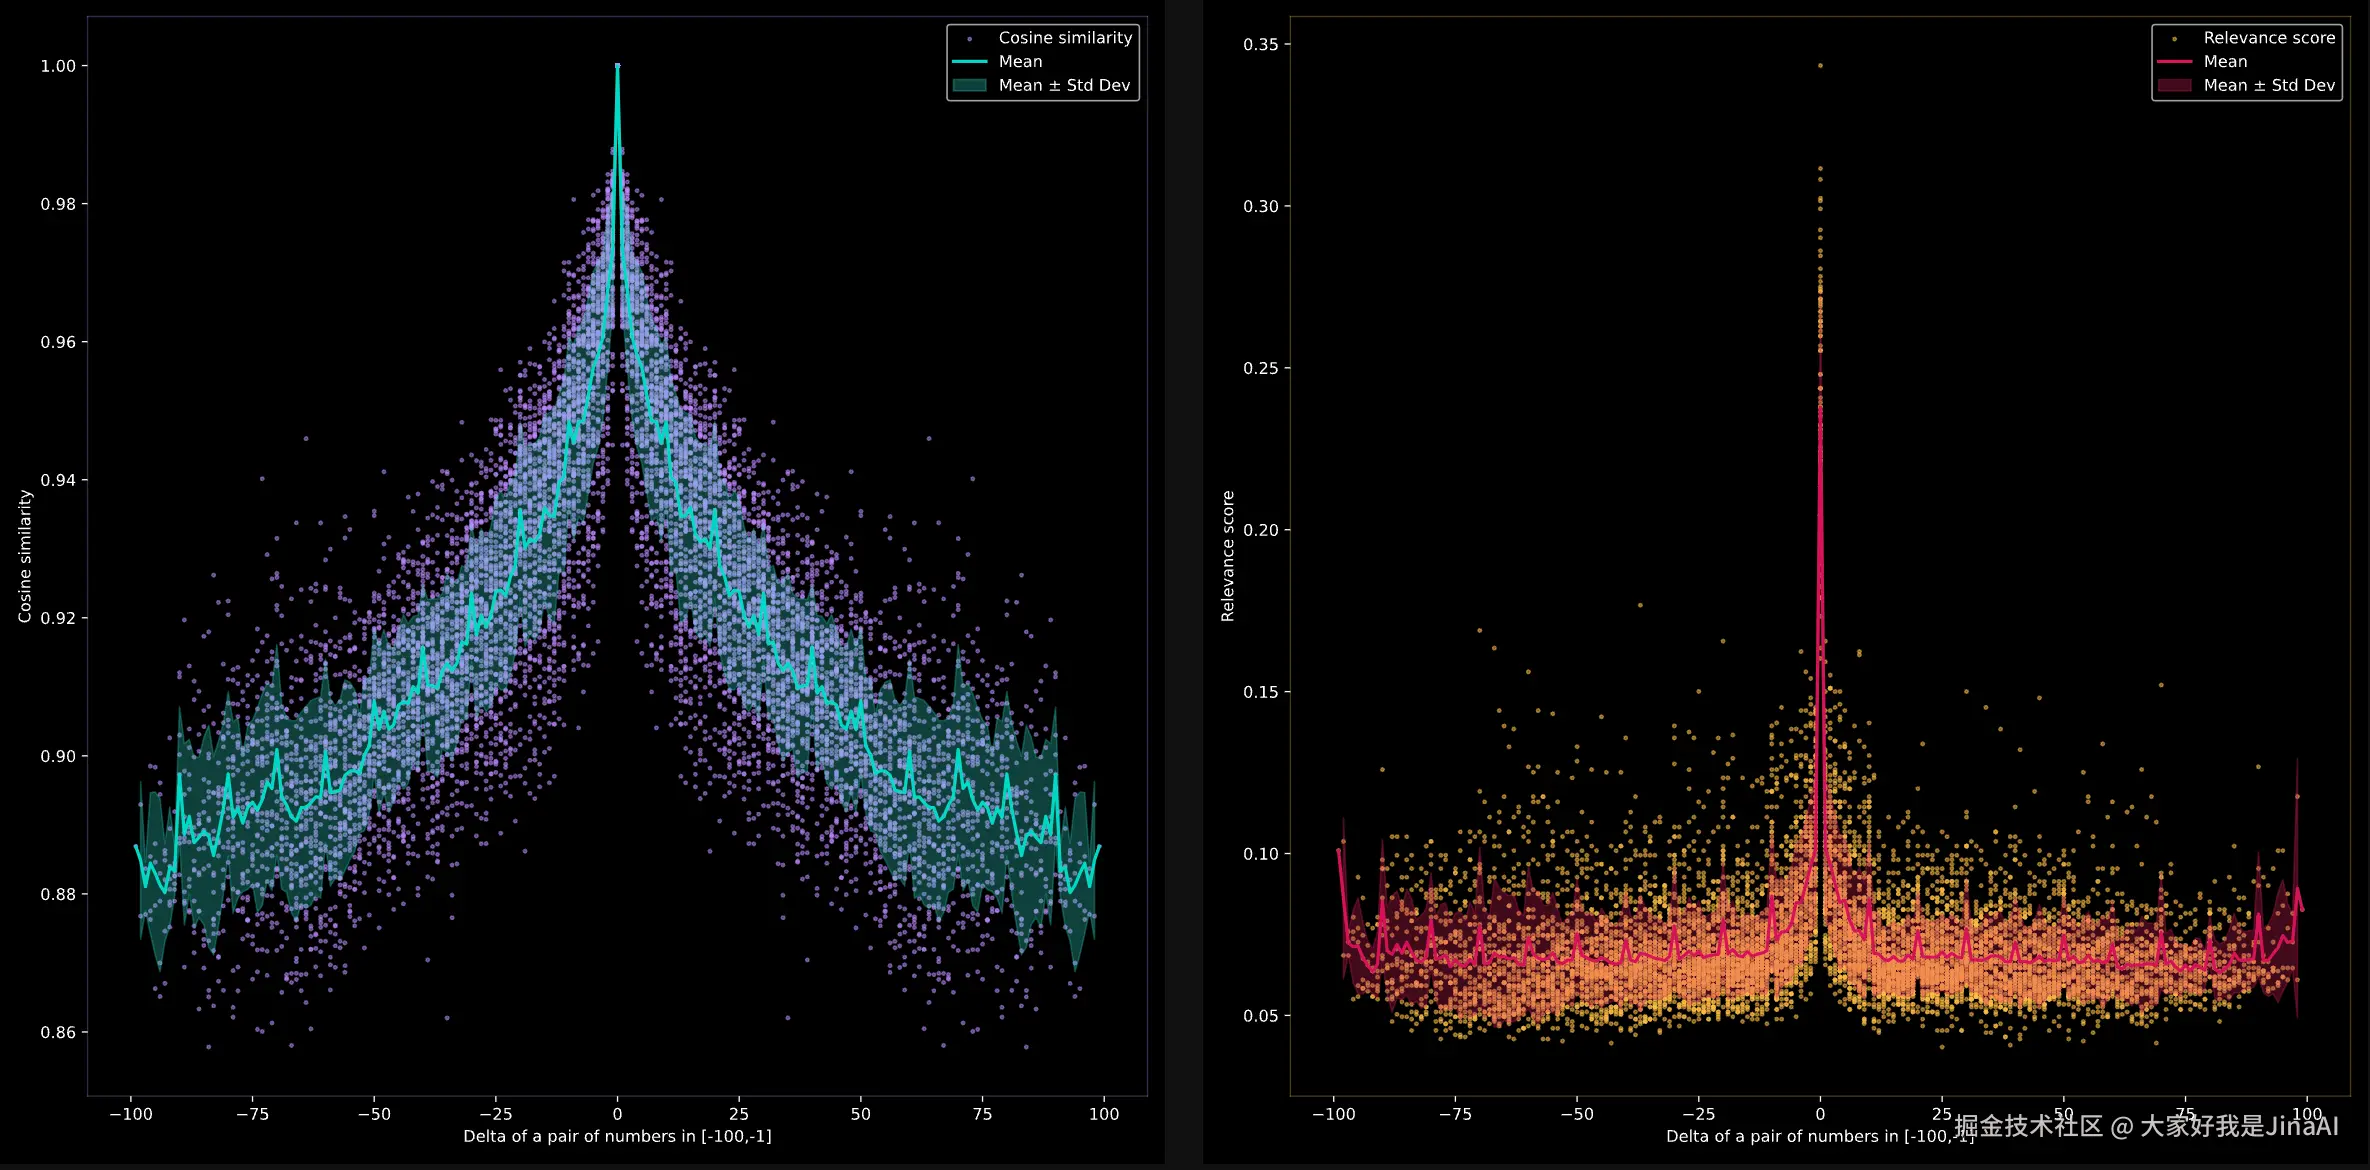Click the topmost relevance score outlier dot

[1820, 66]
